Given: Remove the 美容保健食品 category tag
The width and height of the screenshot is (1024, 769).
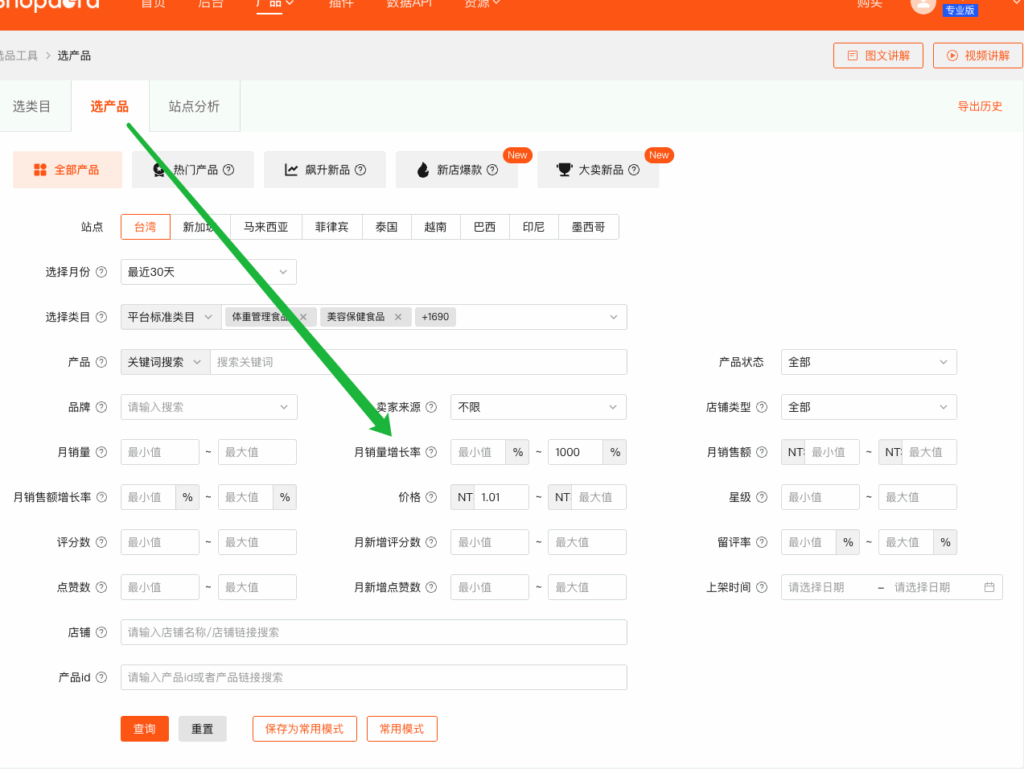Looking at the screenshot, I should [x=397, y=317].
